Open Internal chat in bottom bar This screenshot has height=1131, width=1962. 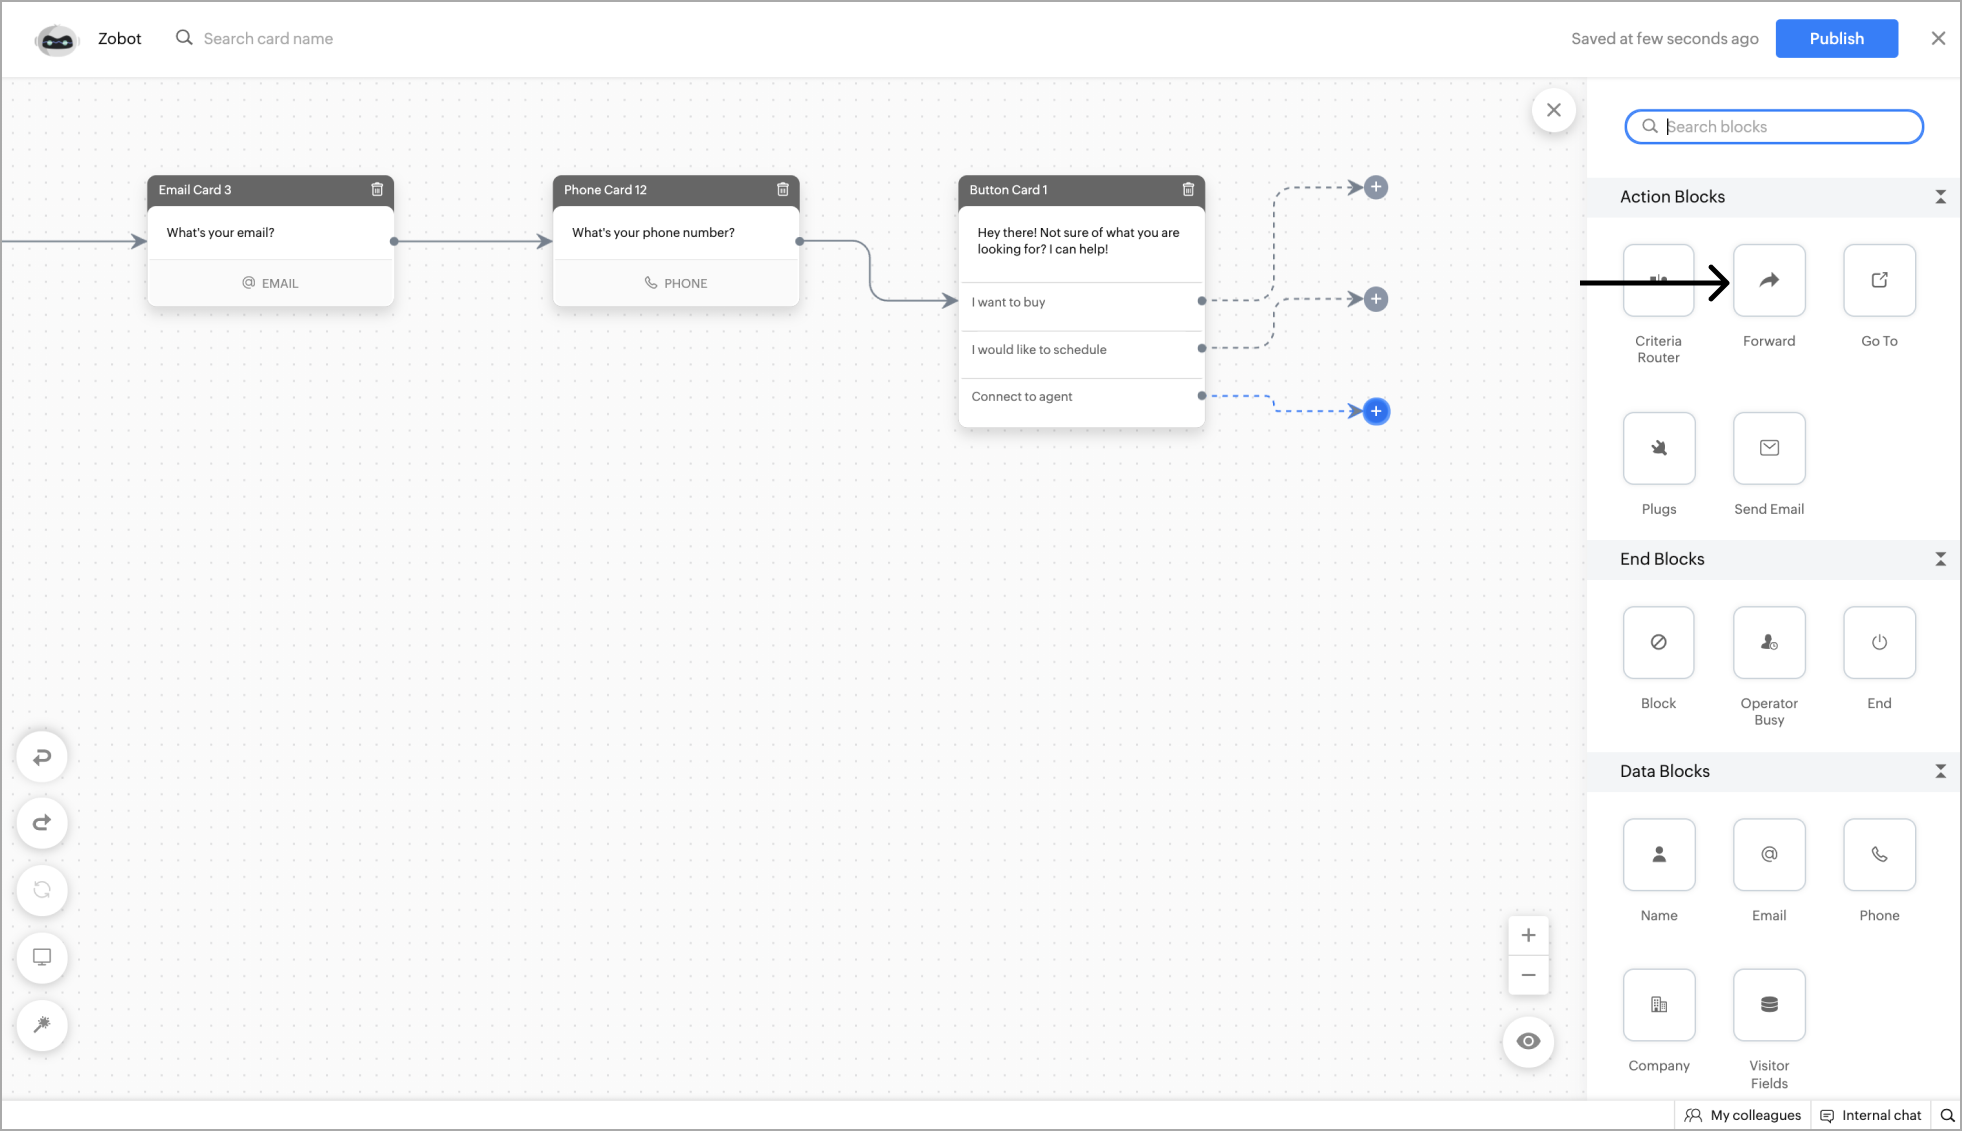click(1871, 1115)
